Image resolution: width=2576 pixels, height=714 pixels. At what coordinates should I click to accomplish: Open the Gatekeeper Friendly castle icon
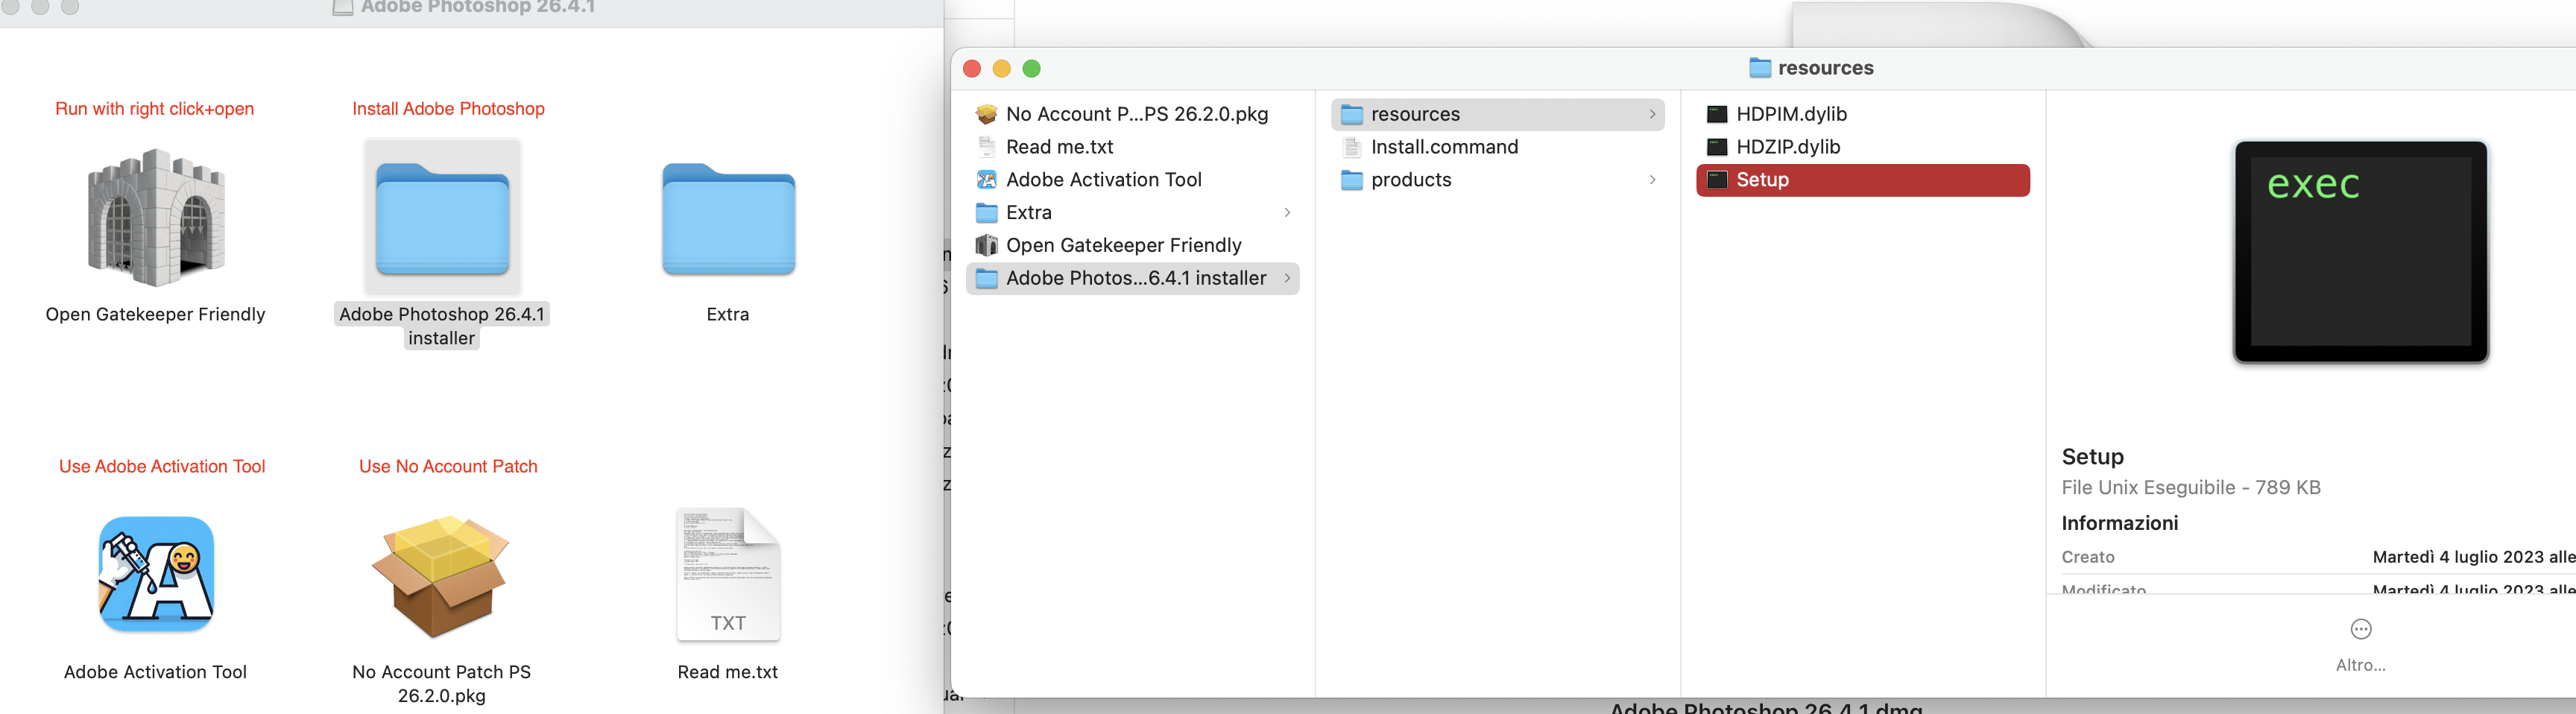tap(156, 217)
